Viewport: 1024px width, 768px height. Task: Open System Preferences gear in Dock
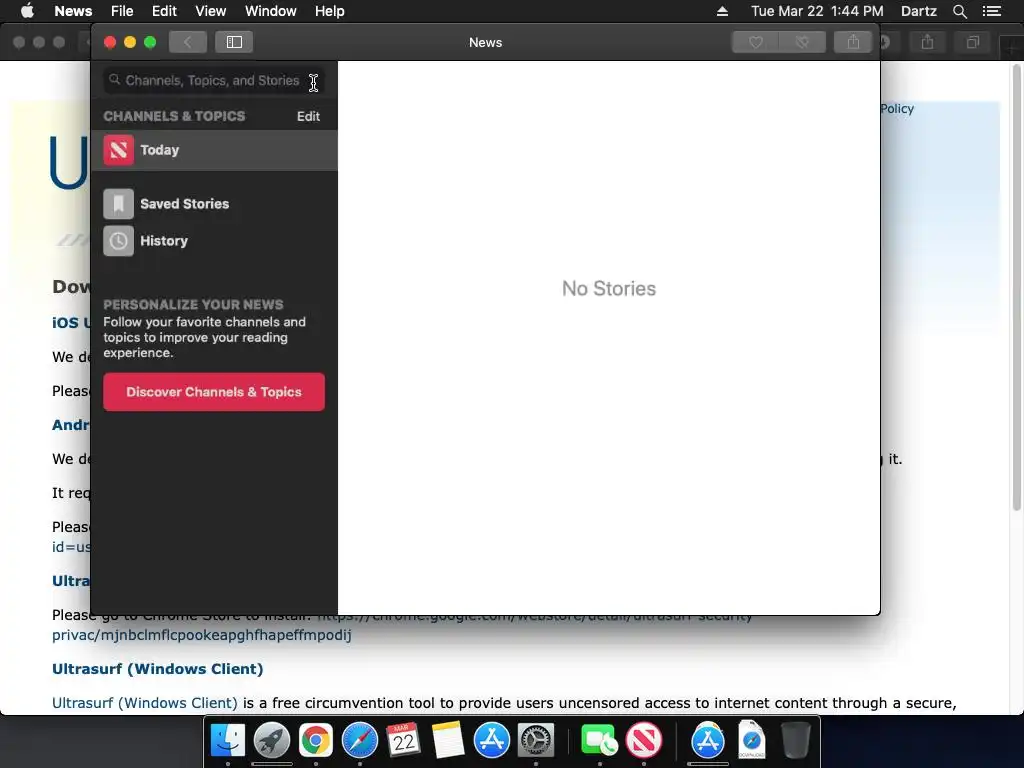(536, 740)
